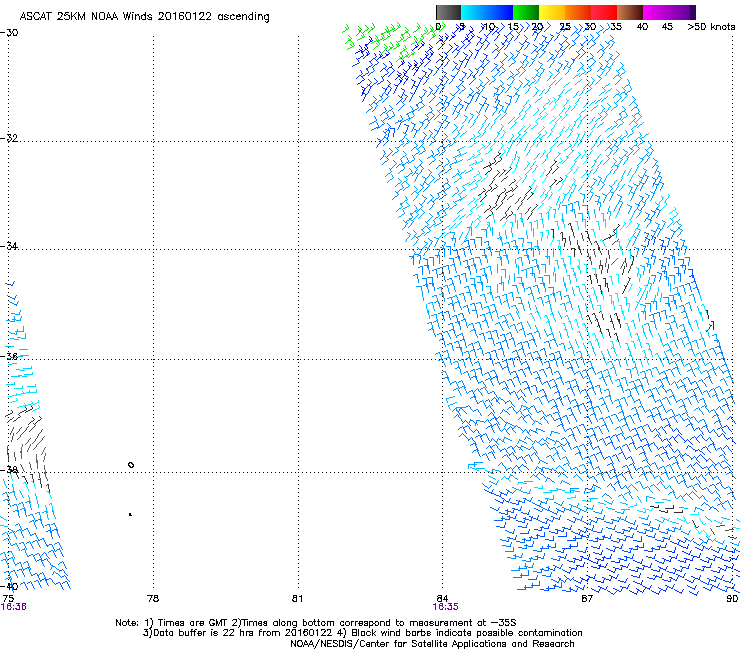Click the '>50 knots' scale label
This screenshot has width=740, height=650.
(711, 27)
